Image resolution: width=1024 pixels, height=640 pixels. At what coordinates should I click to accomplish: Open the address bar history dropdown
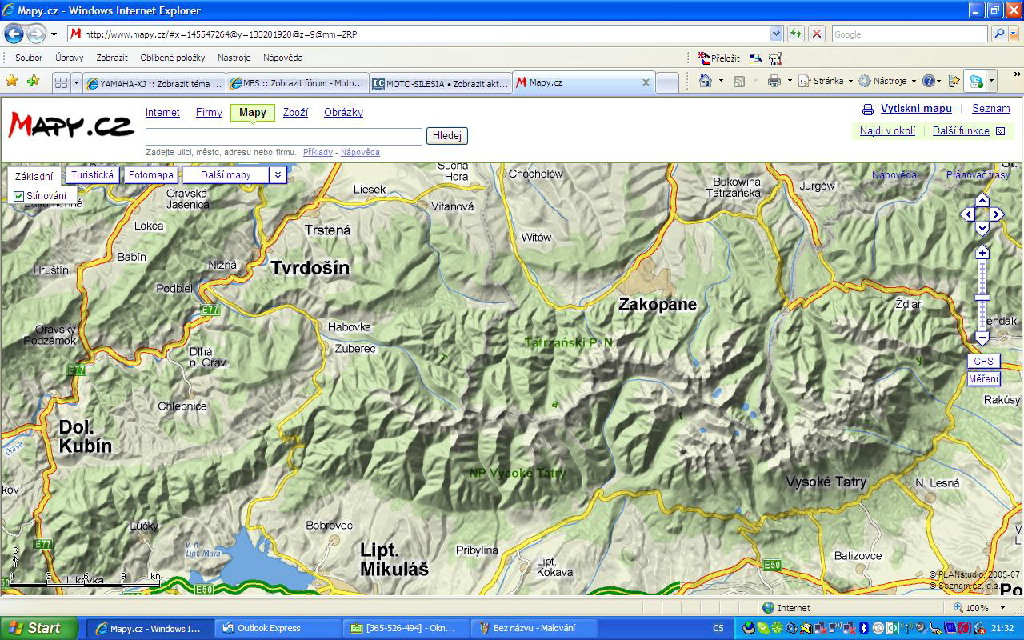tap(776, 34)
